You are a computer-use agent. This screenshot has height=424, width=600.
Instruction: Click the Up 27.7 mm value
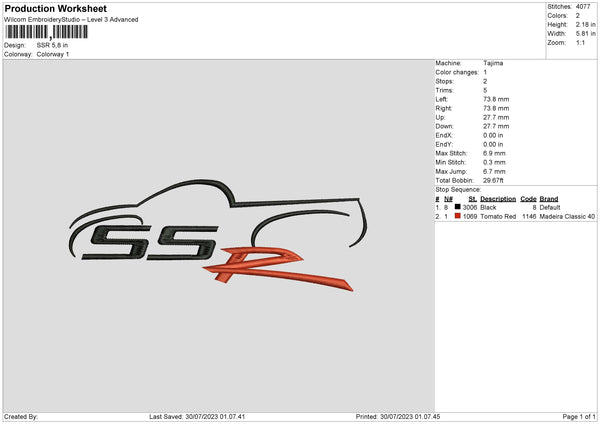pyautogui.click(x=496, y=117)
